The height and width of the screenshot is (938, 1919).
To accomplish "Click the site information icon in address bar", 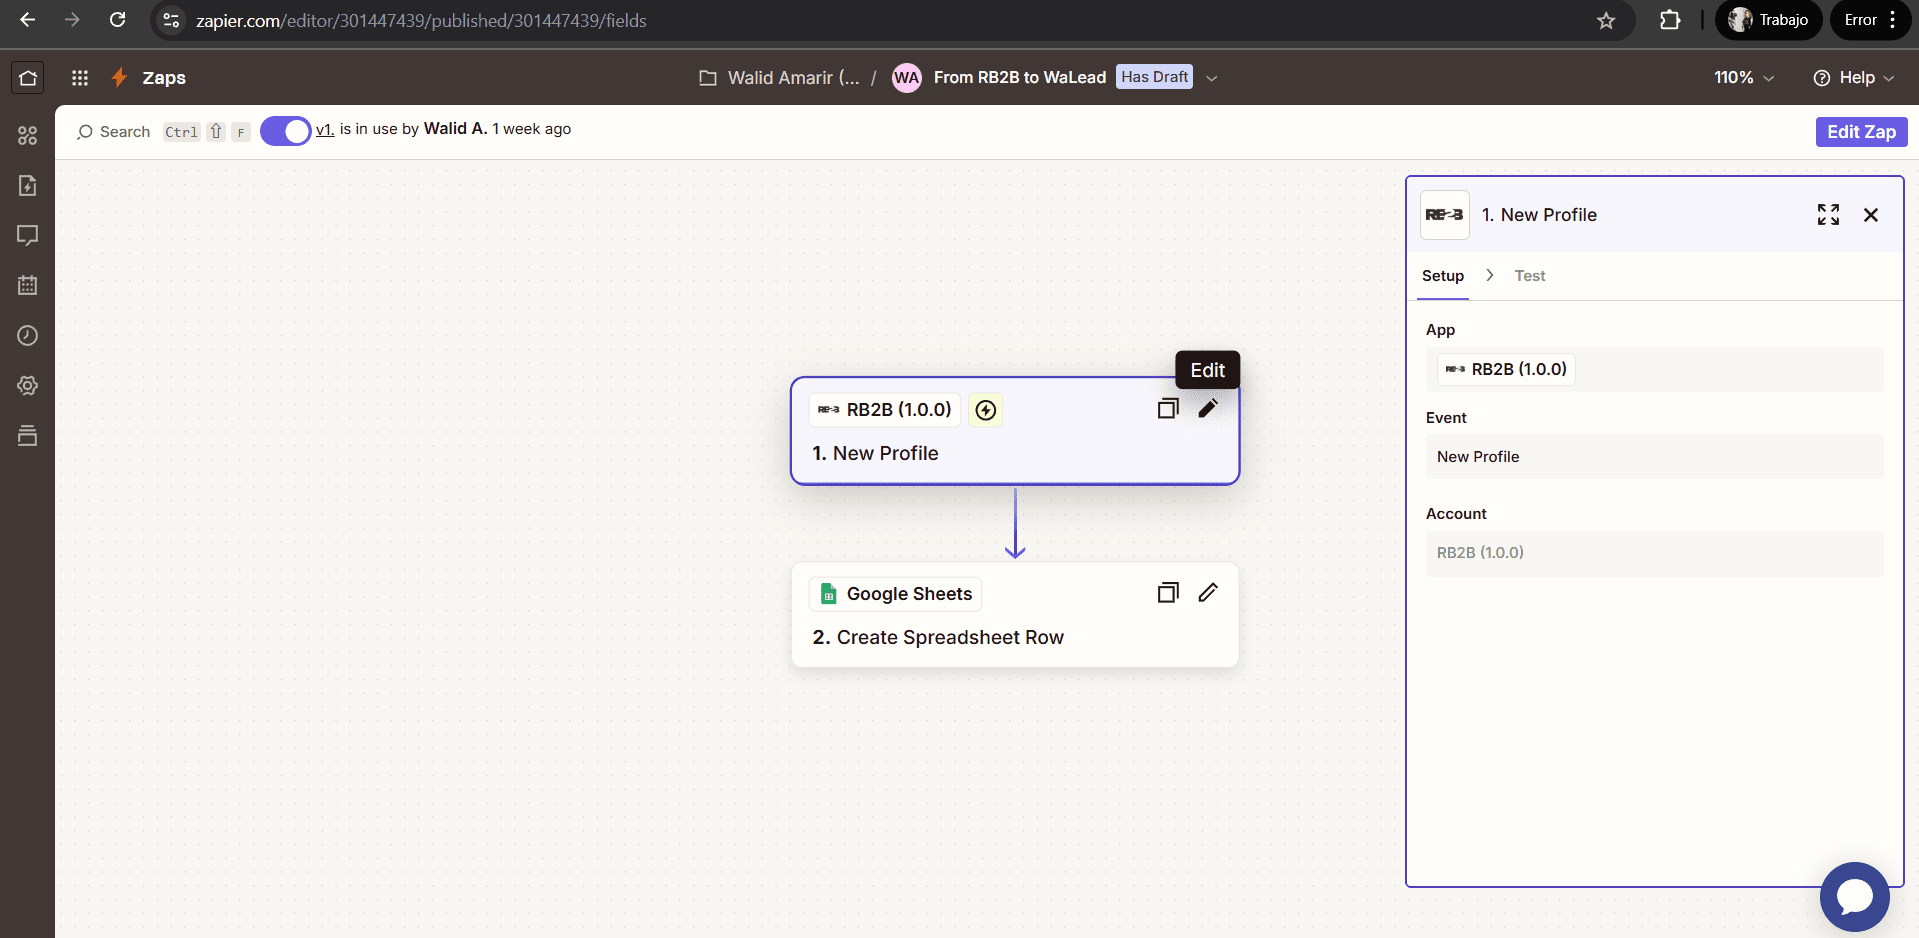I will point(171,20).
